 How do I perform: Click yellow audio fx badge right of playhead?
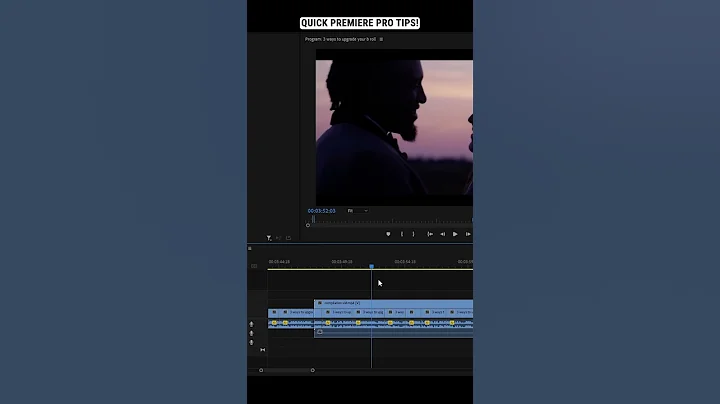390,323
